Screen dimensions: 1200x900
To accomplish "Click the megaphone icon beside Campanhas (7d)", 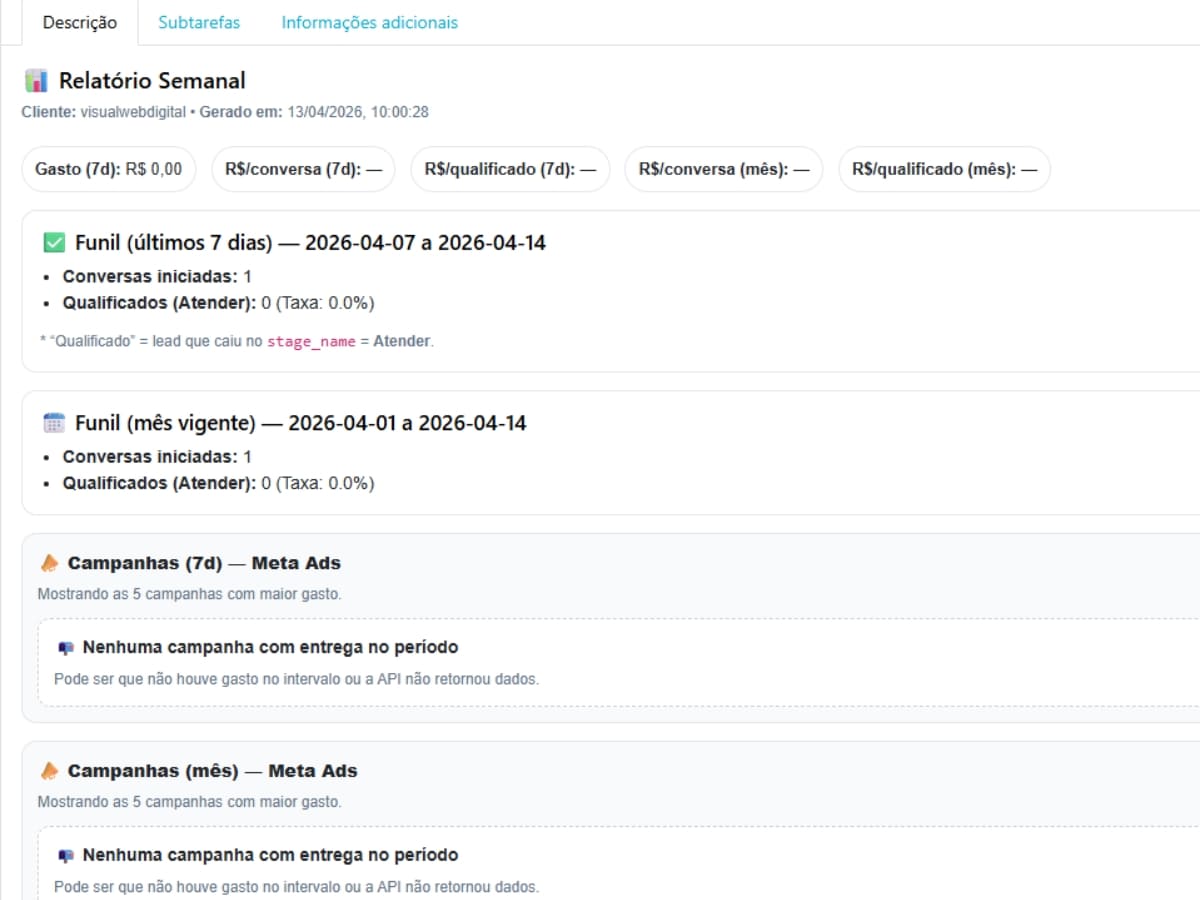I will [x=50, y=563].
